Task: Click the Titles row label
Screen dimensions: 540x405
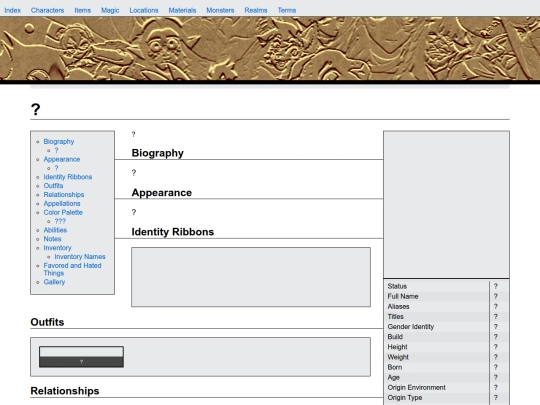Action: tap(395, 317)
